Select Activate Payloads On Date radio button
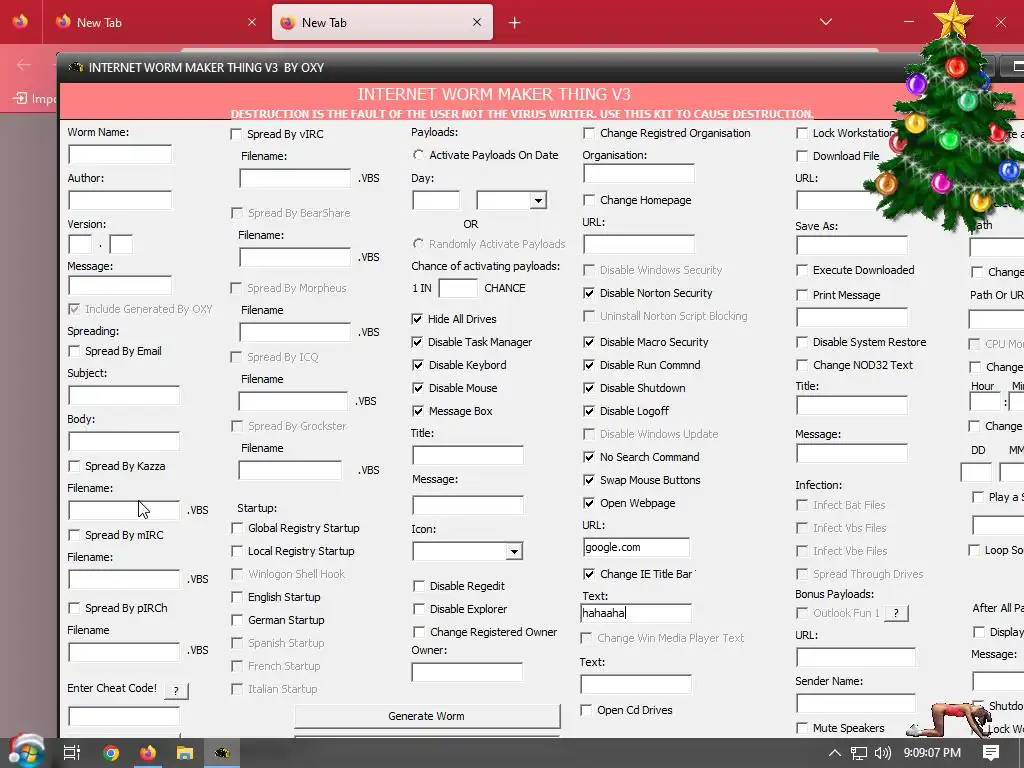This screenshot has height=768, width=1024. tap(418, 155)
